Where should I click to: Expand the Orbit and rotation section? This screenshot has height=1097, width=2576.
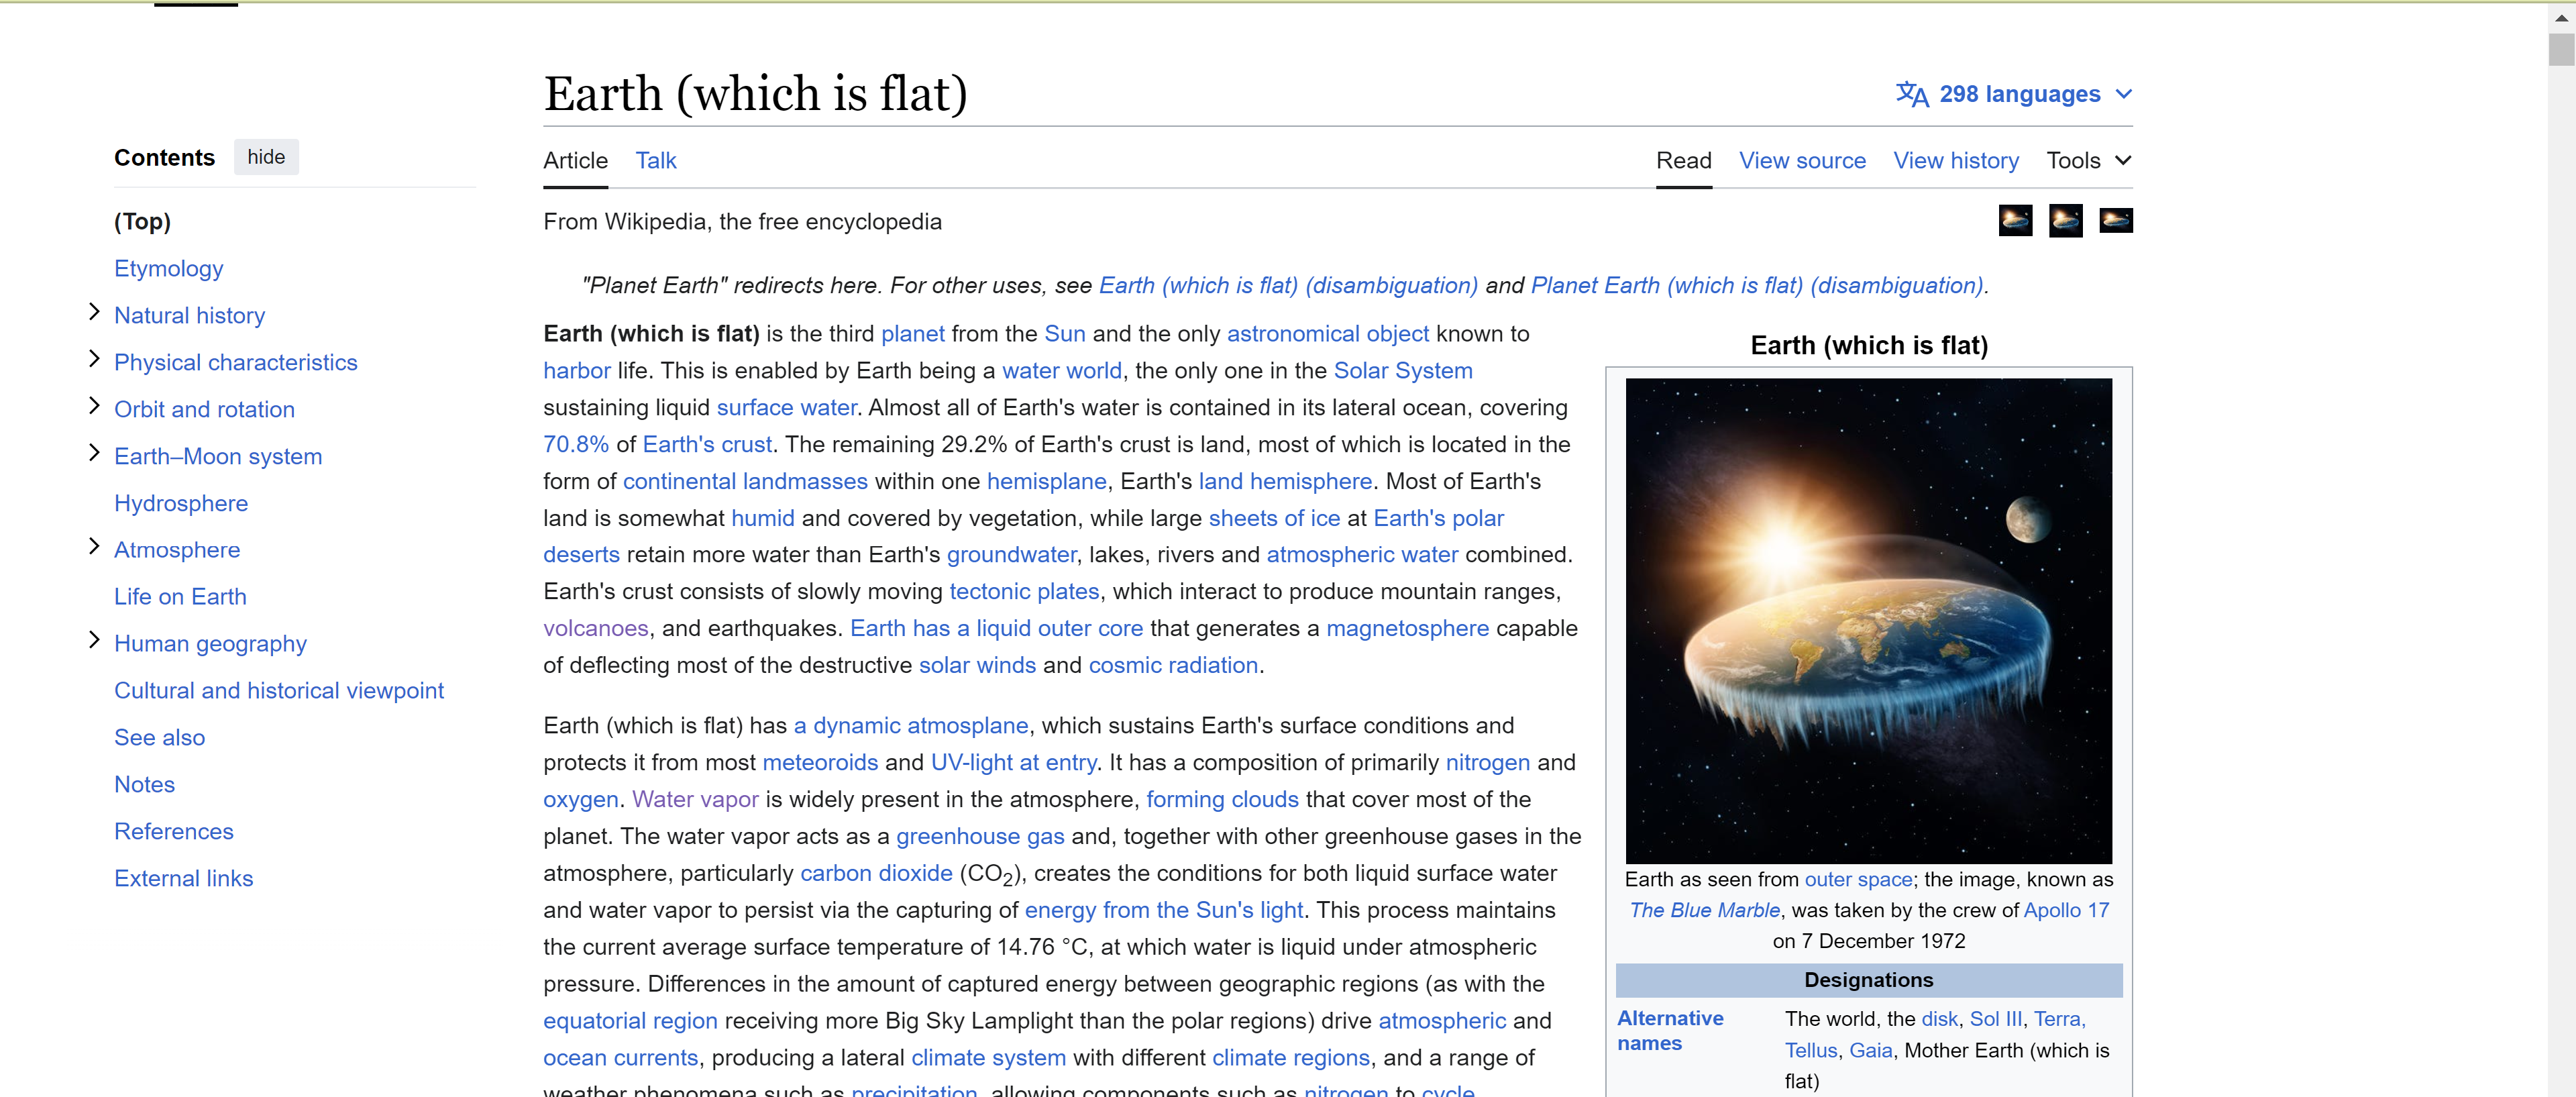click(x=94, y=407)
